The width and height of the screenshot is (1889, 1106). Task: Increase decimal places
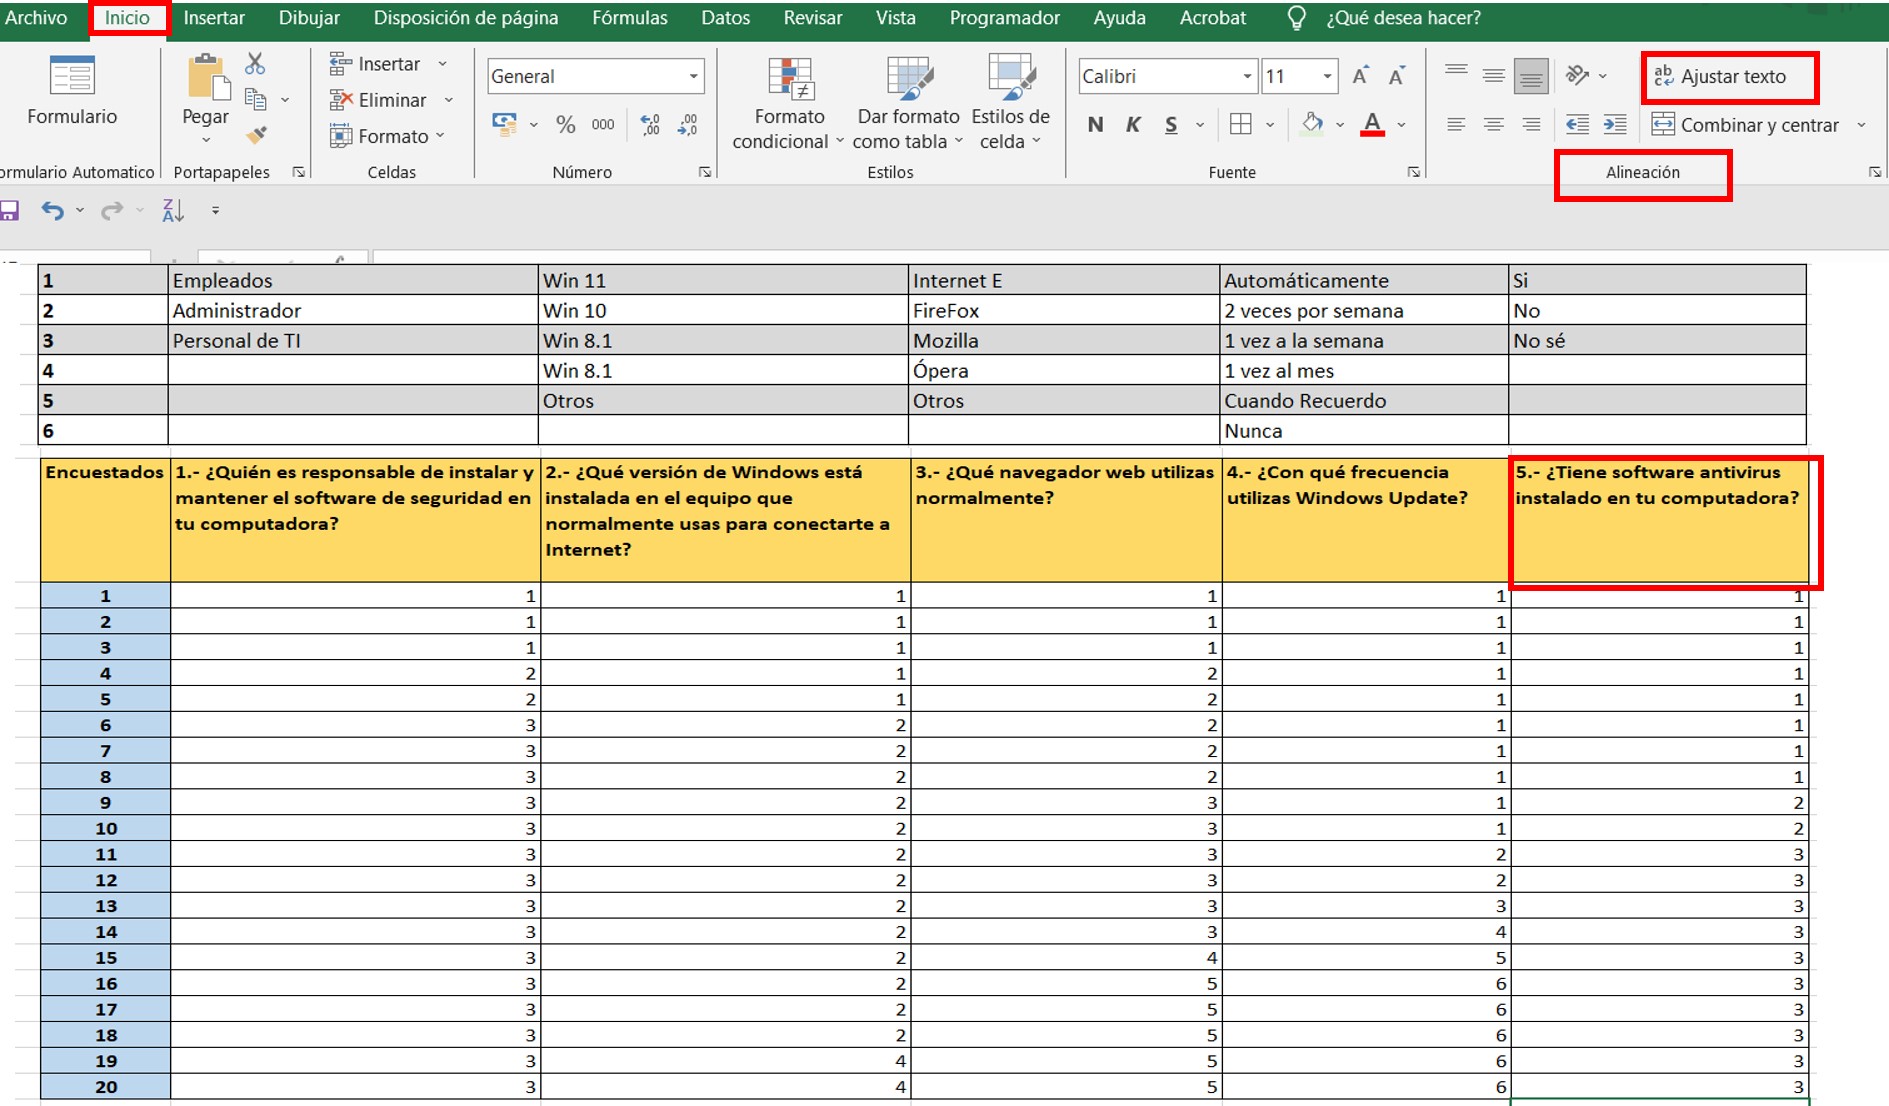650,125
